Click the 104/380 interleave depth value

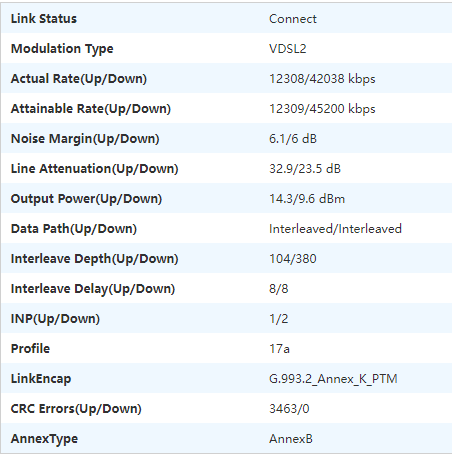point(292,259)
